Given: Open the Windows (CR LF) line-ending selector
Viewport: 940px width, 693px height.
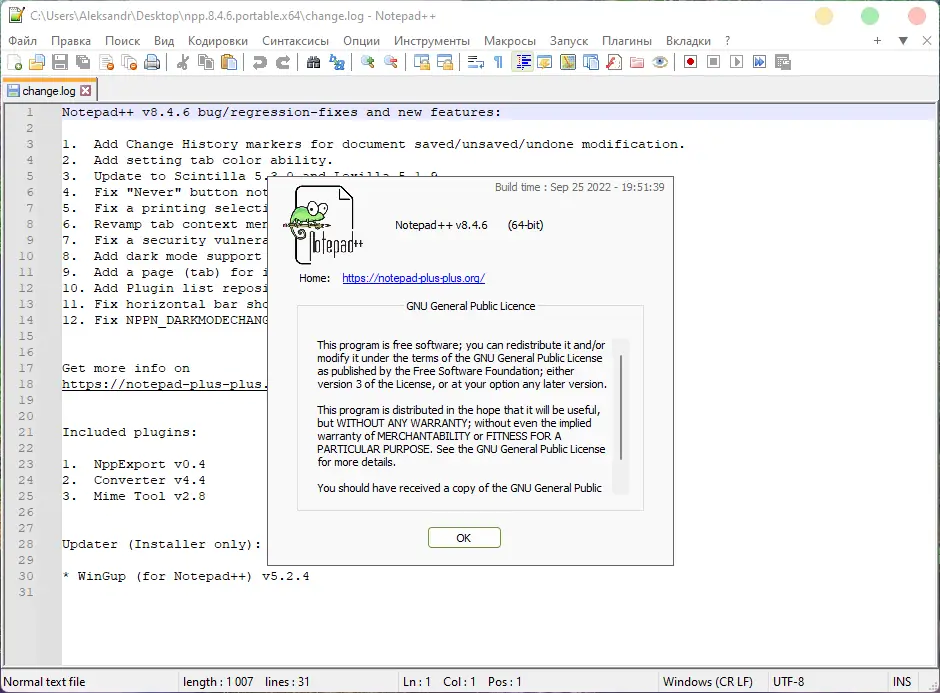Looking at the screenshot, I should tap(707, 682).
